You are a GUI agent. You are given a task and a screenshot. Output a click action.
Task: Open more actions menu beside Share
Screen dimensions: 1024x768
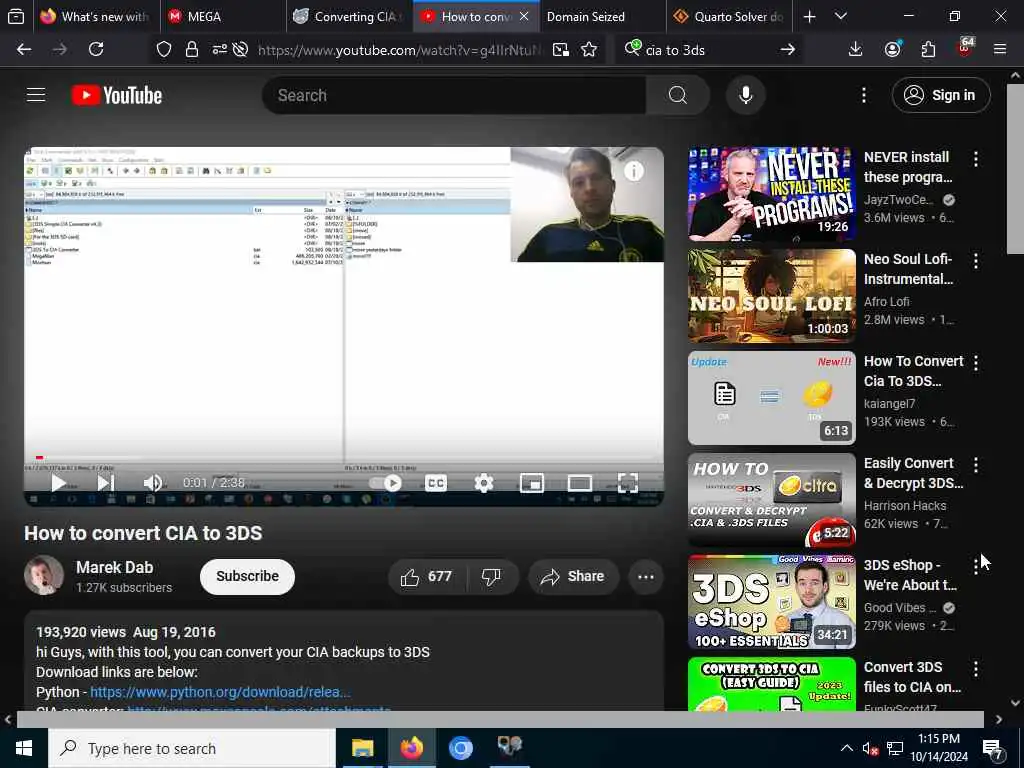click(645, 577)
